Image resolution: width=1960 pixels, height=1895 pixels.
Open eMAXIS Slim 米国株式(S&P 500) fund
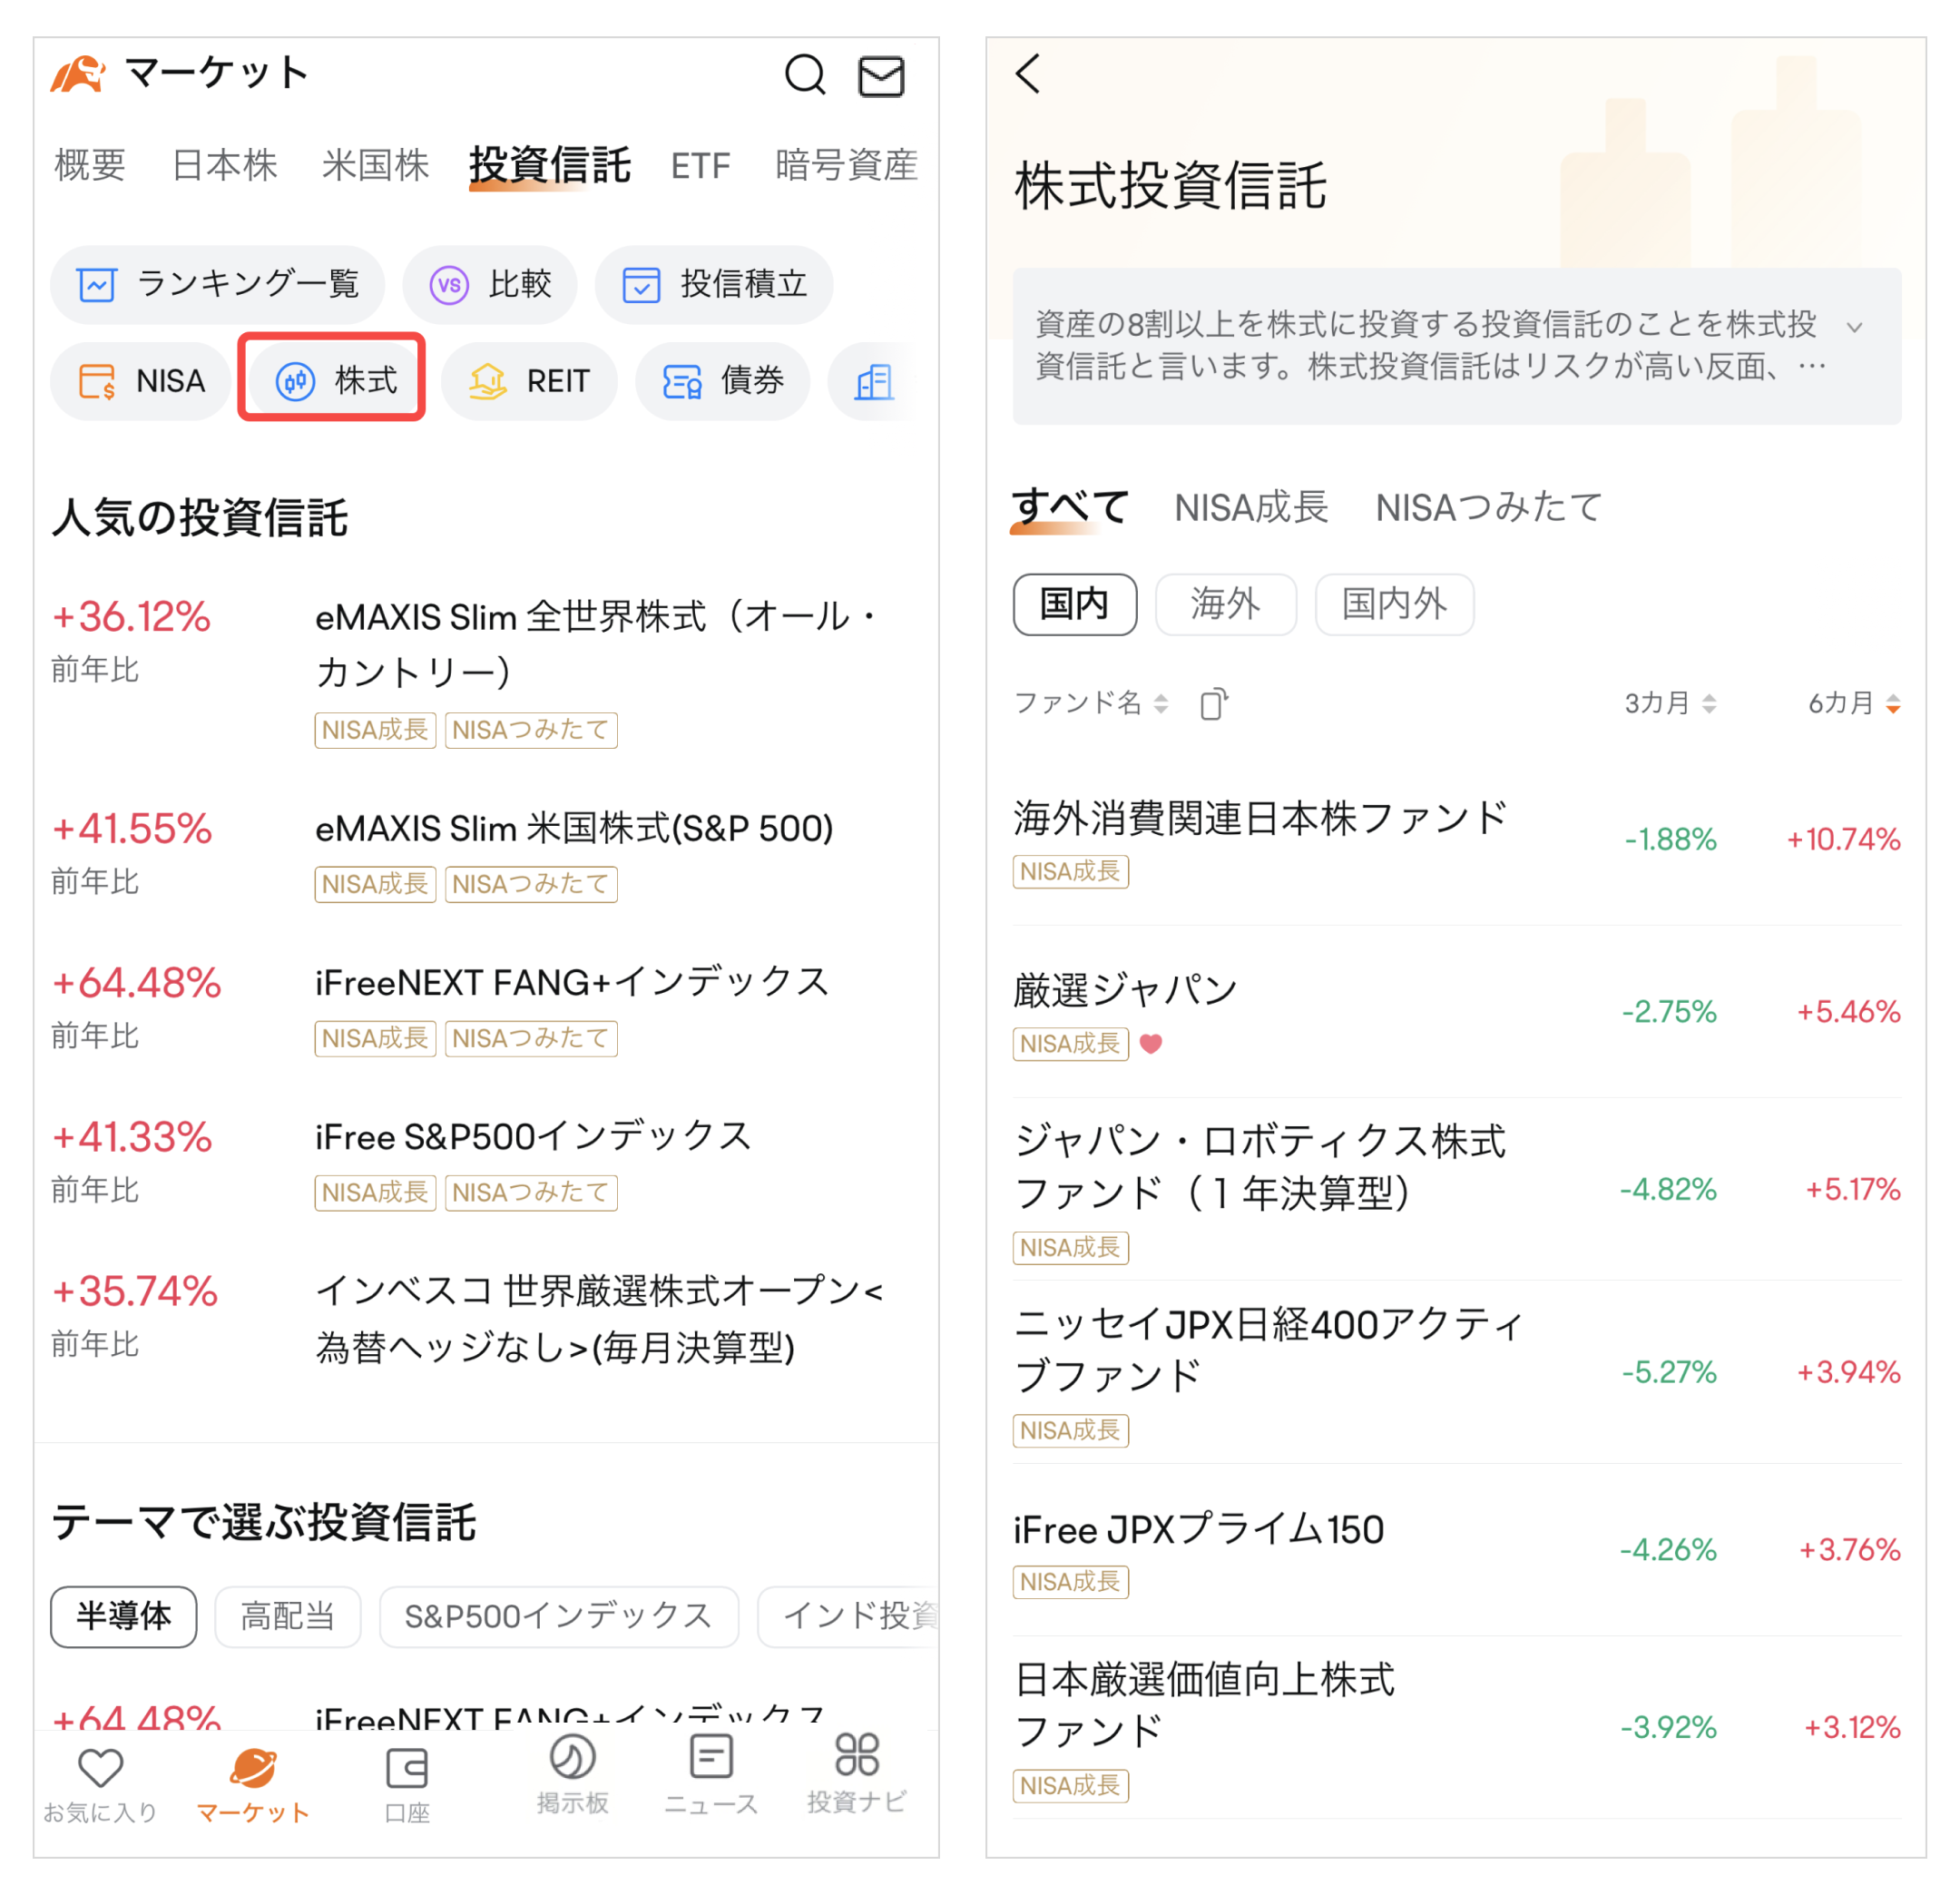[x=486, y=856]
